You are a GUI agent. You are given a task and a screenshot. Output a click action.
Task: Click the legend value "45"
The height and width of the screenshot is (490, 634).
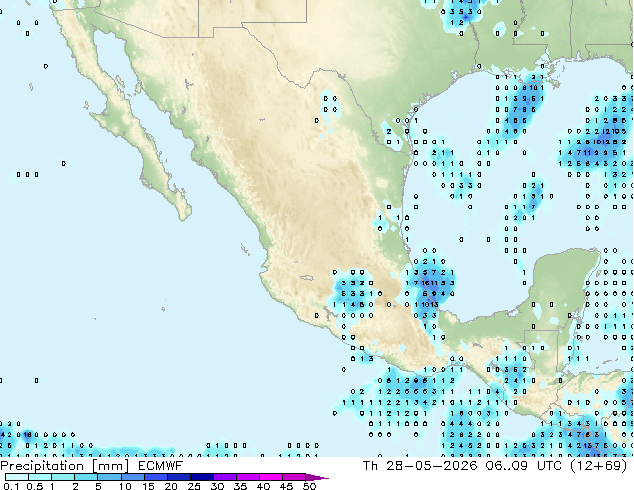tap(286, 486)
